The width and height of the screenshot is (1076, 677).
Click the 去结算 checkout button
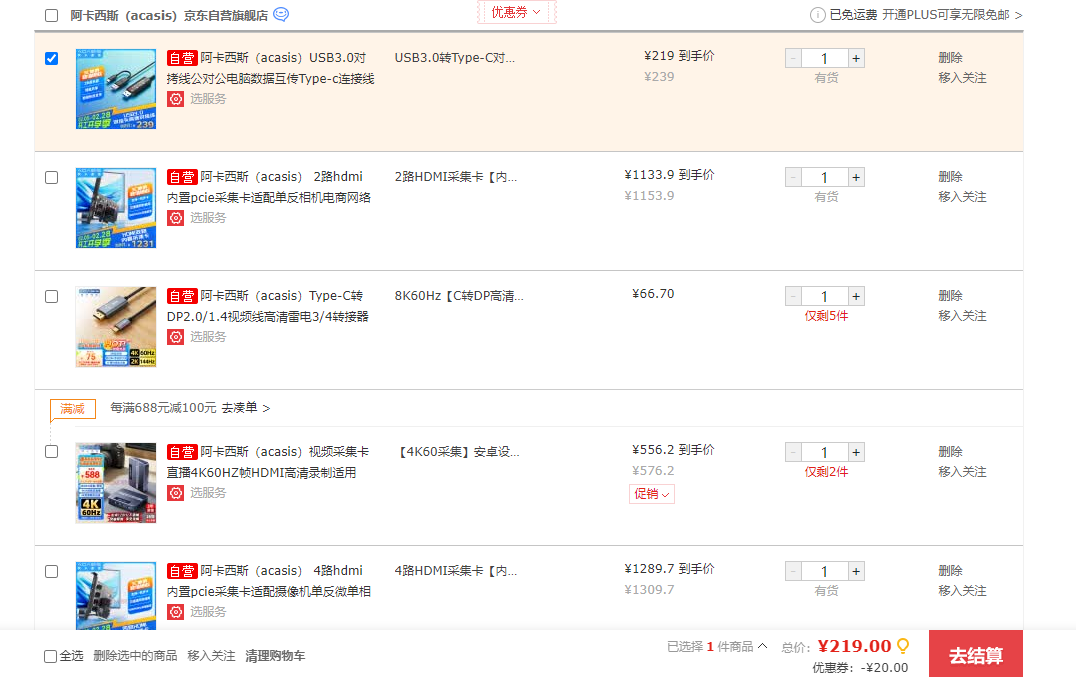975,655
